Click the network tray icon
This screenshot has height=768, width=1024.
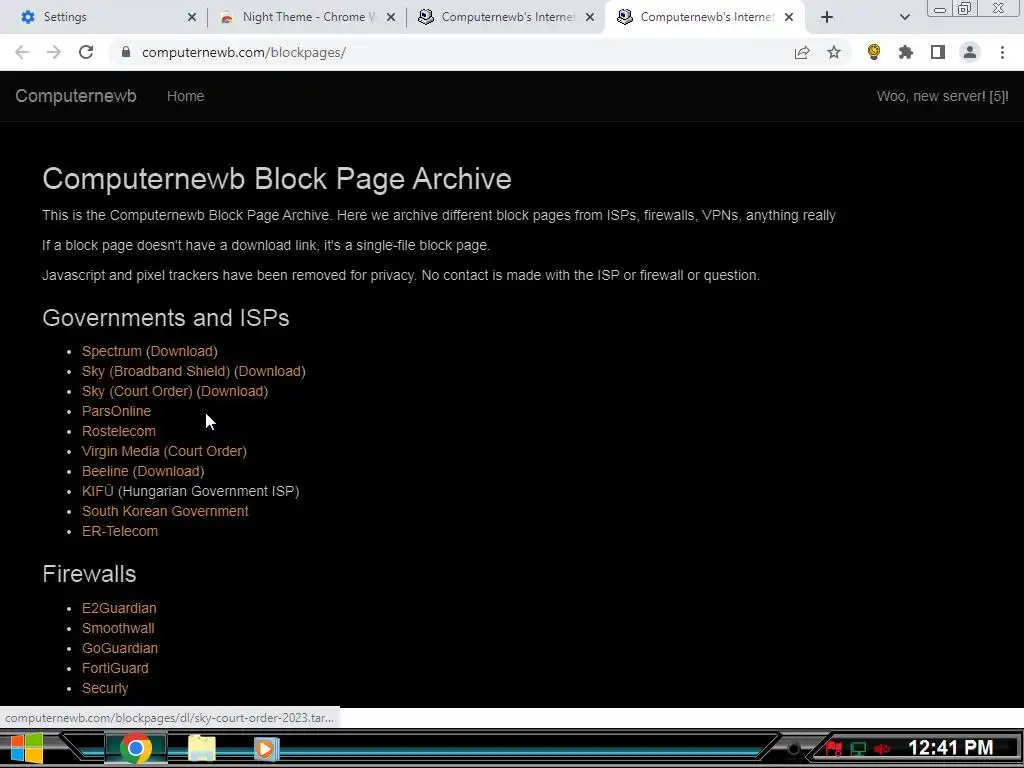(858, 748)
